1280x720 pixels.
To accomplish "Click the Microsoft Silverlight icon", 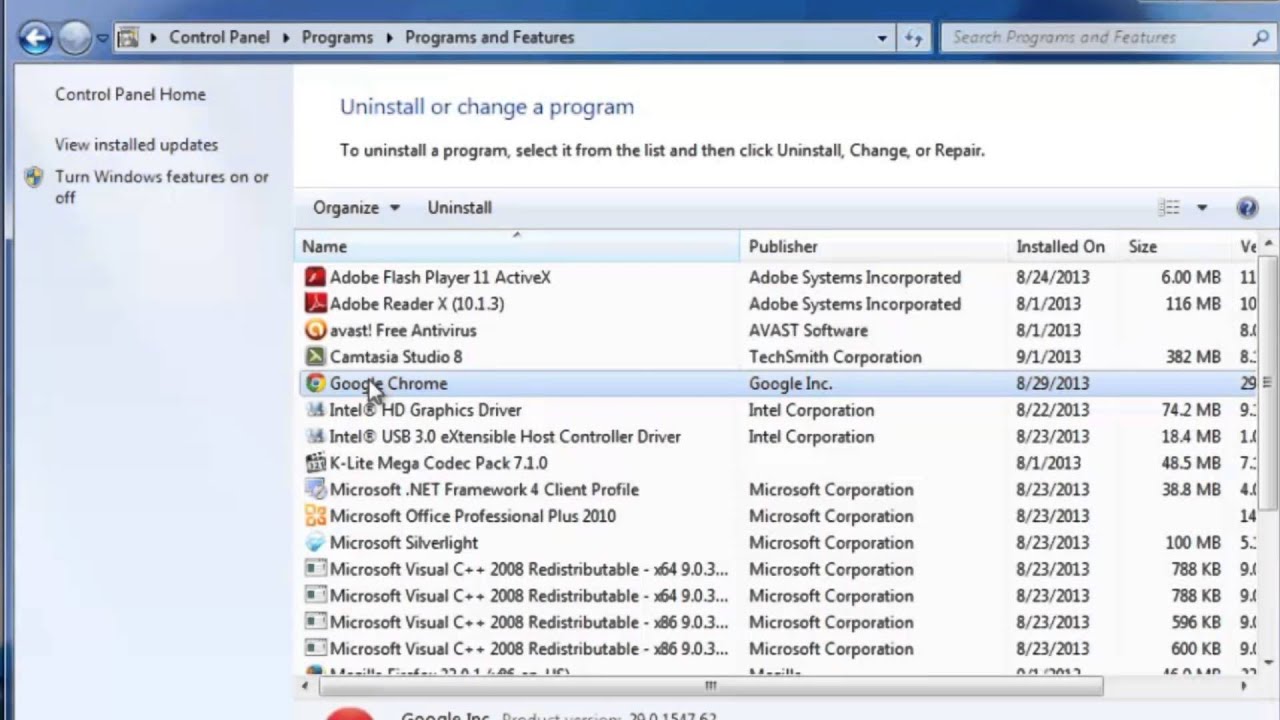I will (315, 543).
